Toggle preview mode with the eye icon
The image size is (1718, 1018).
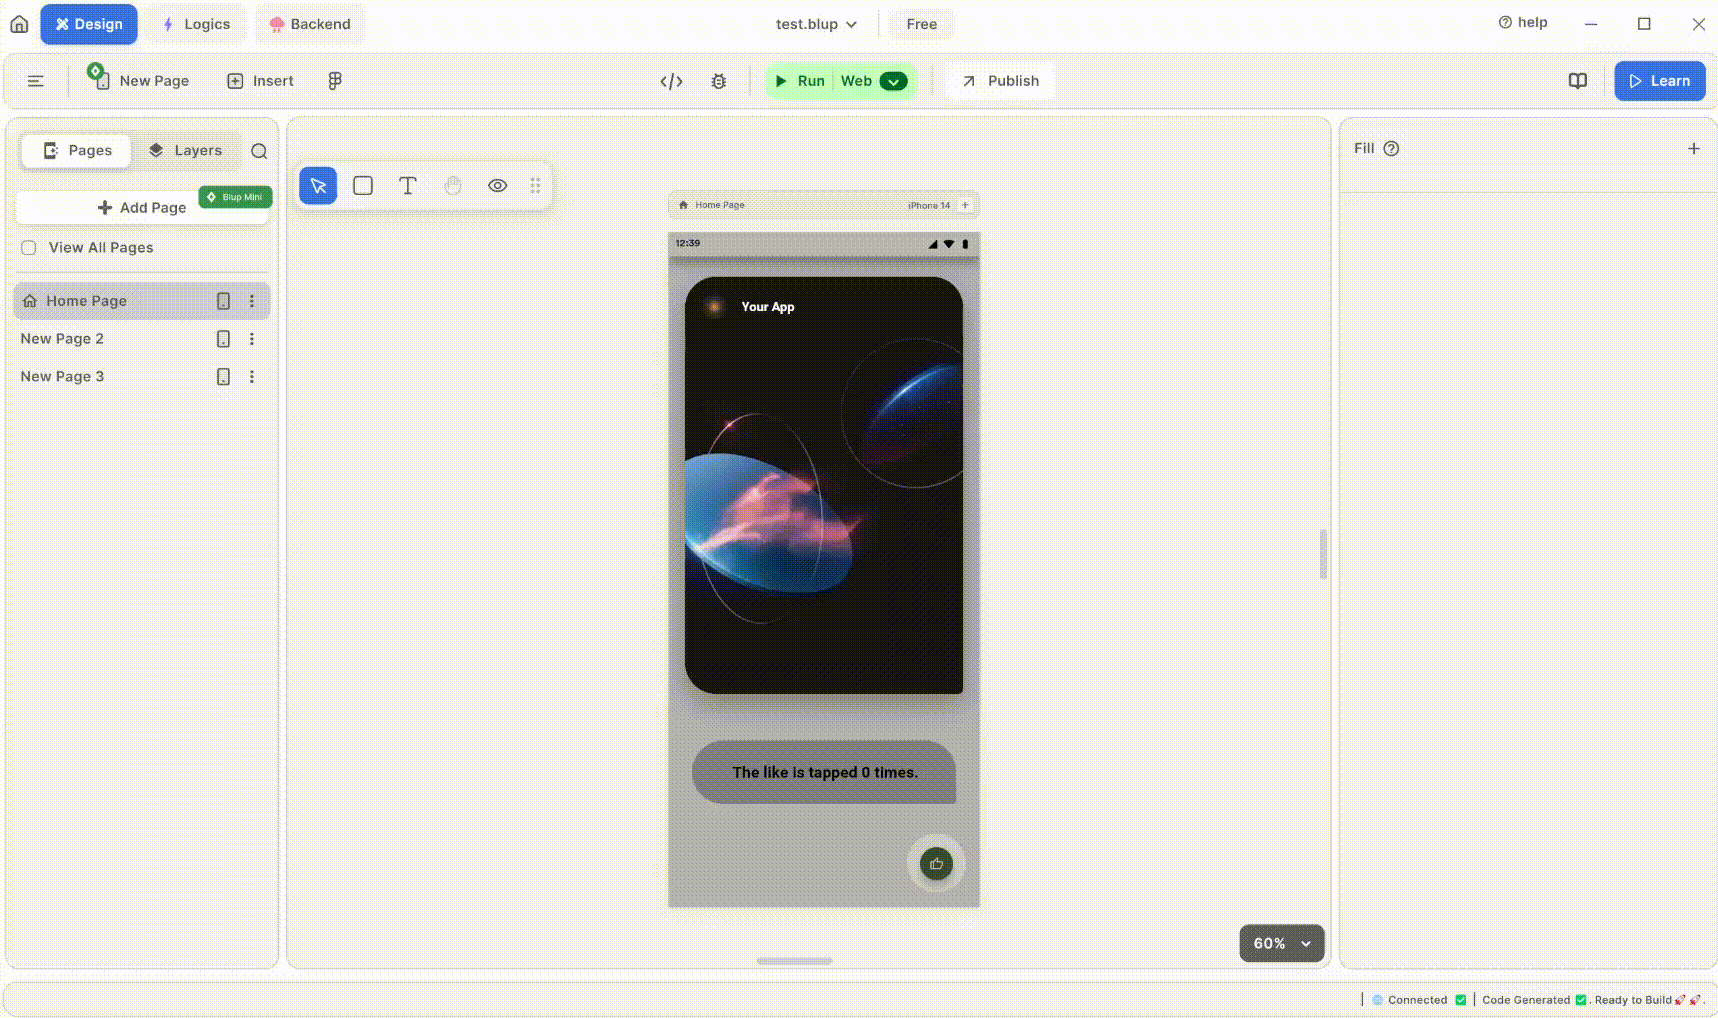pos(497,185)
